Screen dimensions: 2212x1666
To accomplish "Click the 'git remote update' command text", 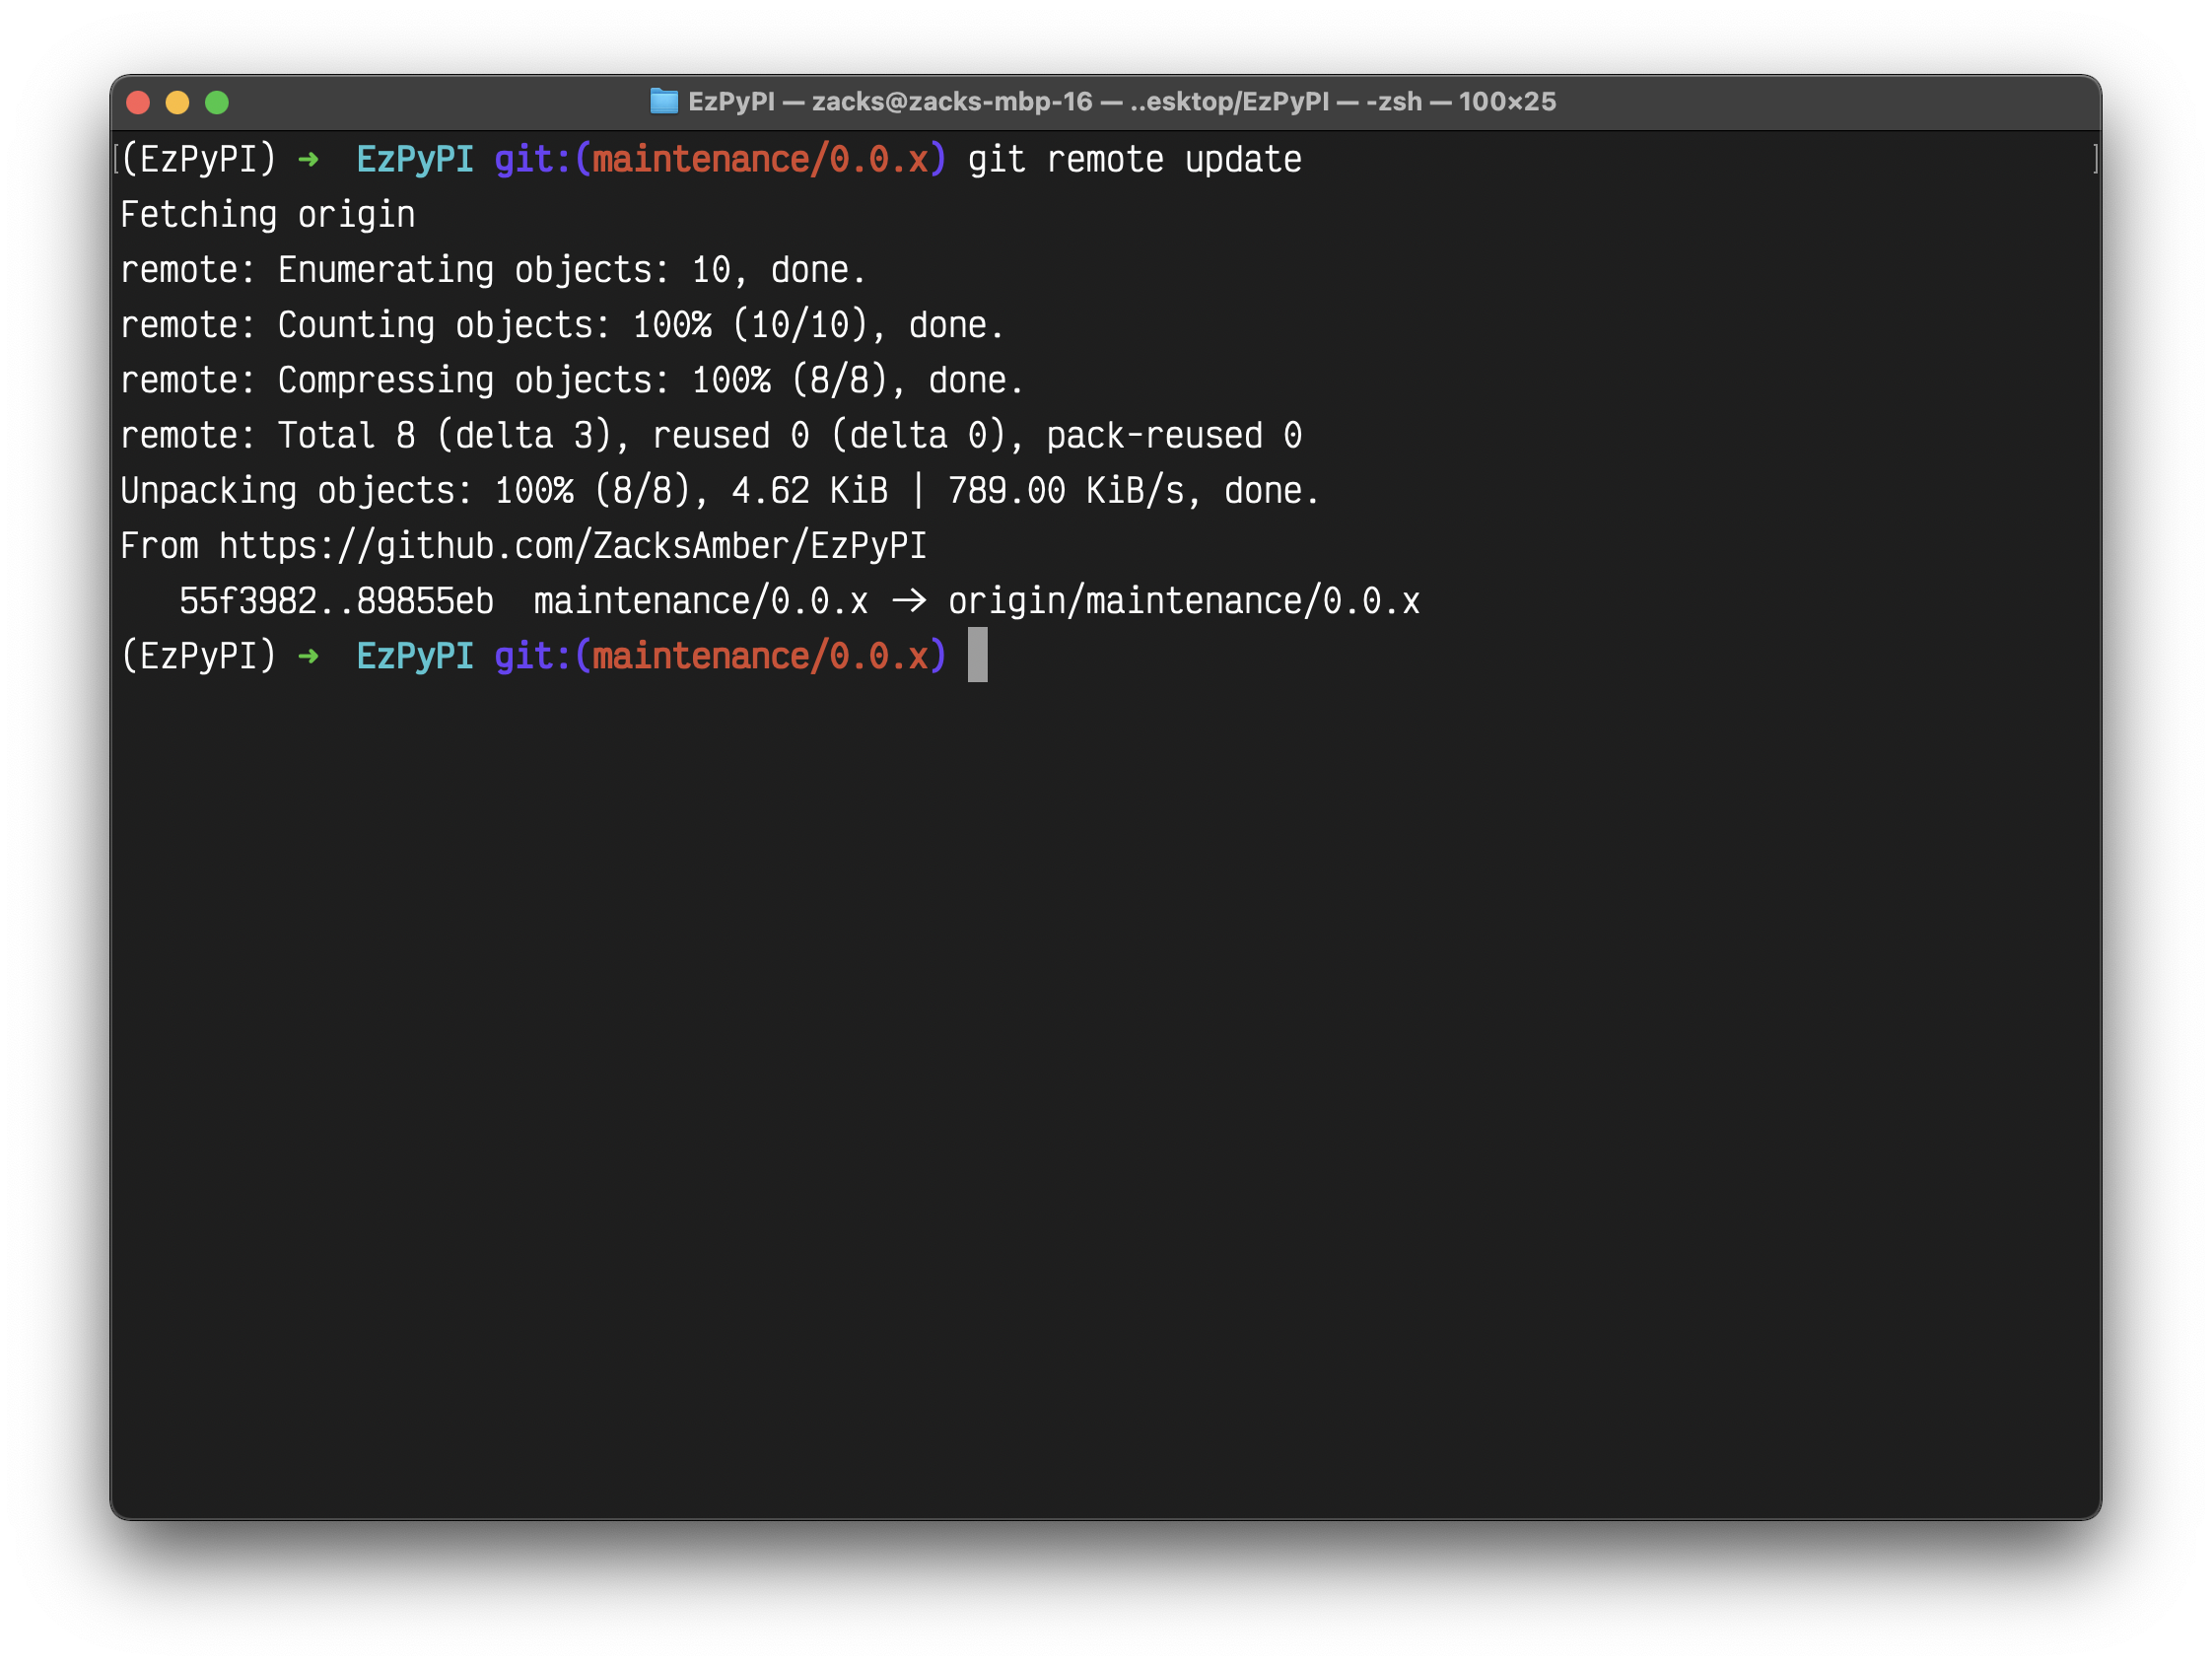I will click(x=1134, y=160).
